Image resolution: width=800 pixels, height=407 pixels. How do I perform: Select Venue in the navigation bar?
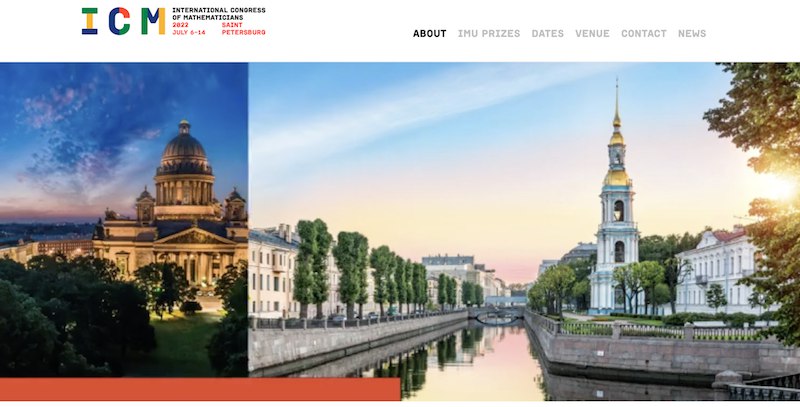[x=592, y=34]
